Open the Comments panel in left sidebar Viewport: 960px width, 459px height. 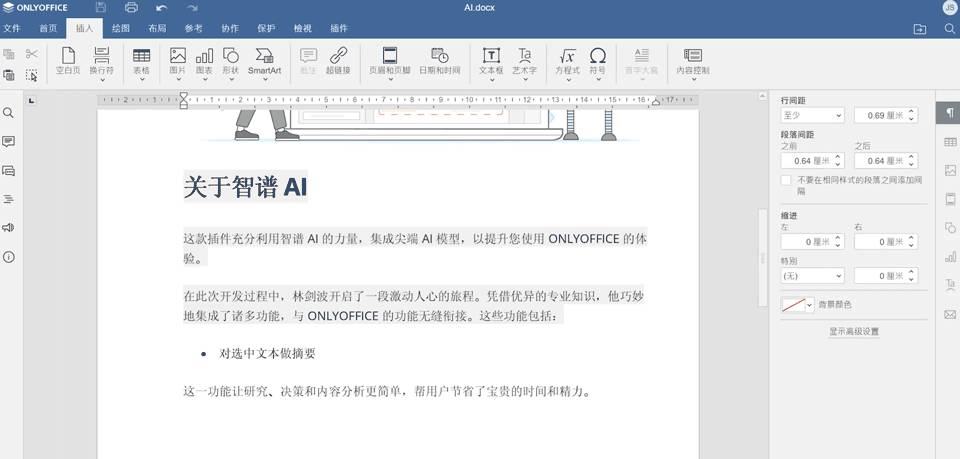9,142
